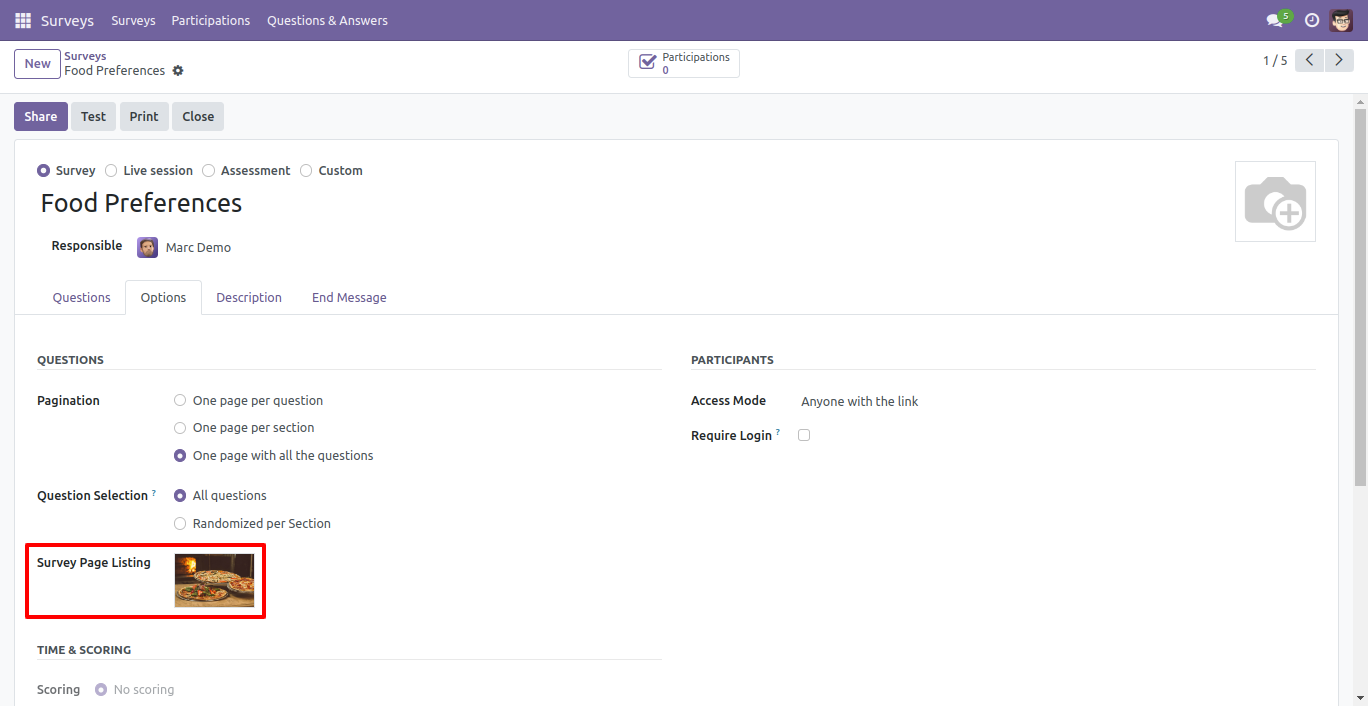This screenshot has height=706, width=1368.
Task: Select All questions option
Action: pos(180,495)
